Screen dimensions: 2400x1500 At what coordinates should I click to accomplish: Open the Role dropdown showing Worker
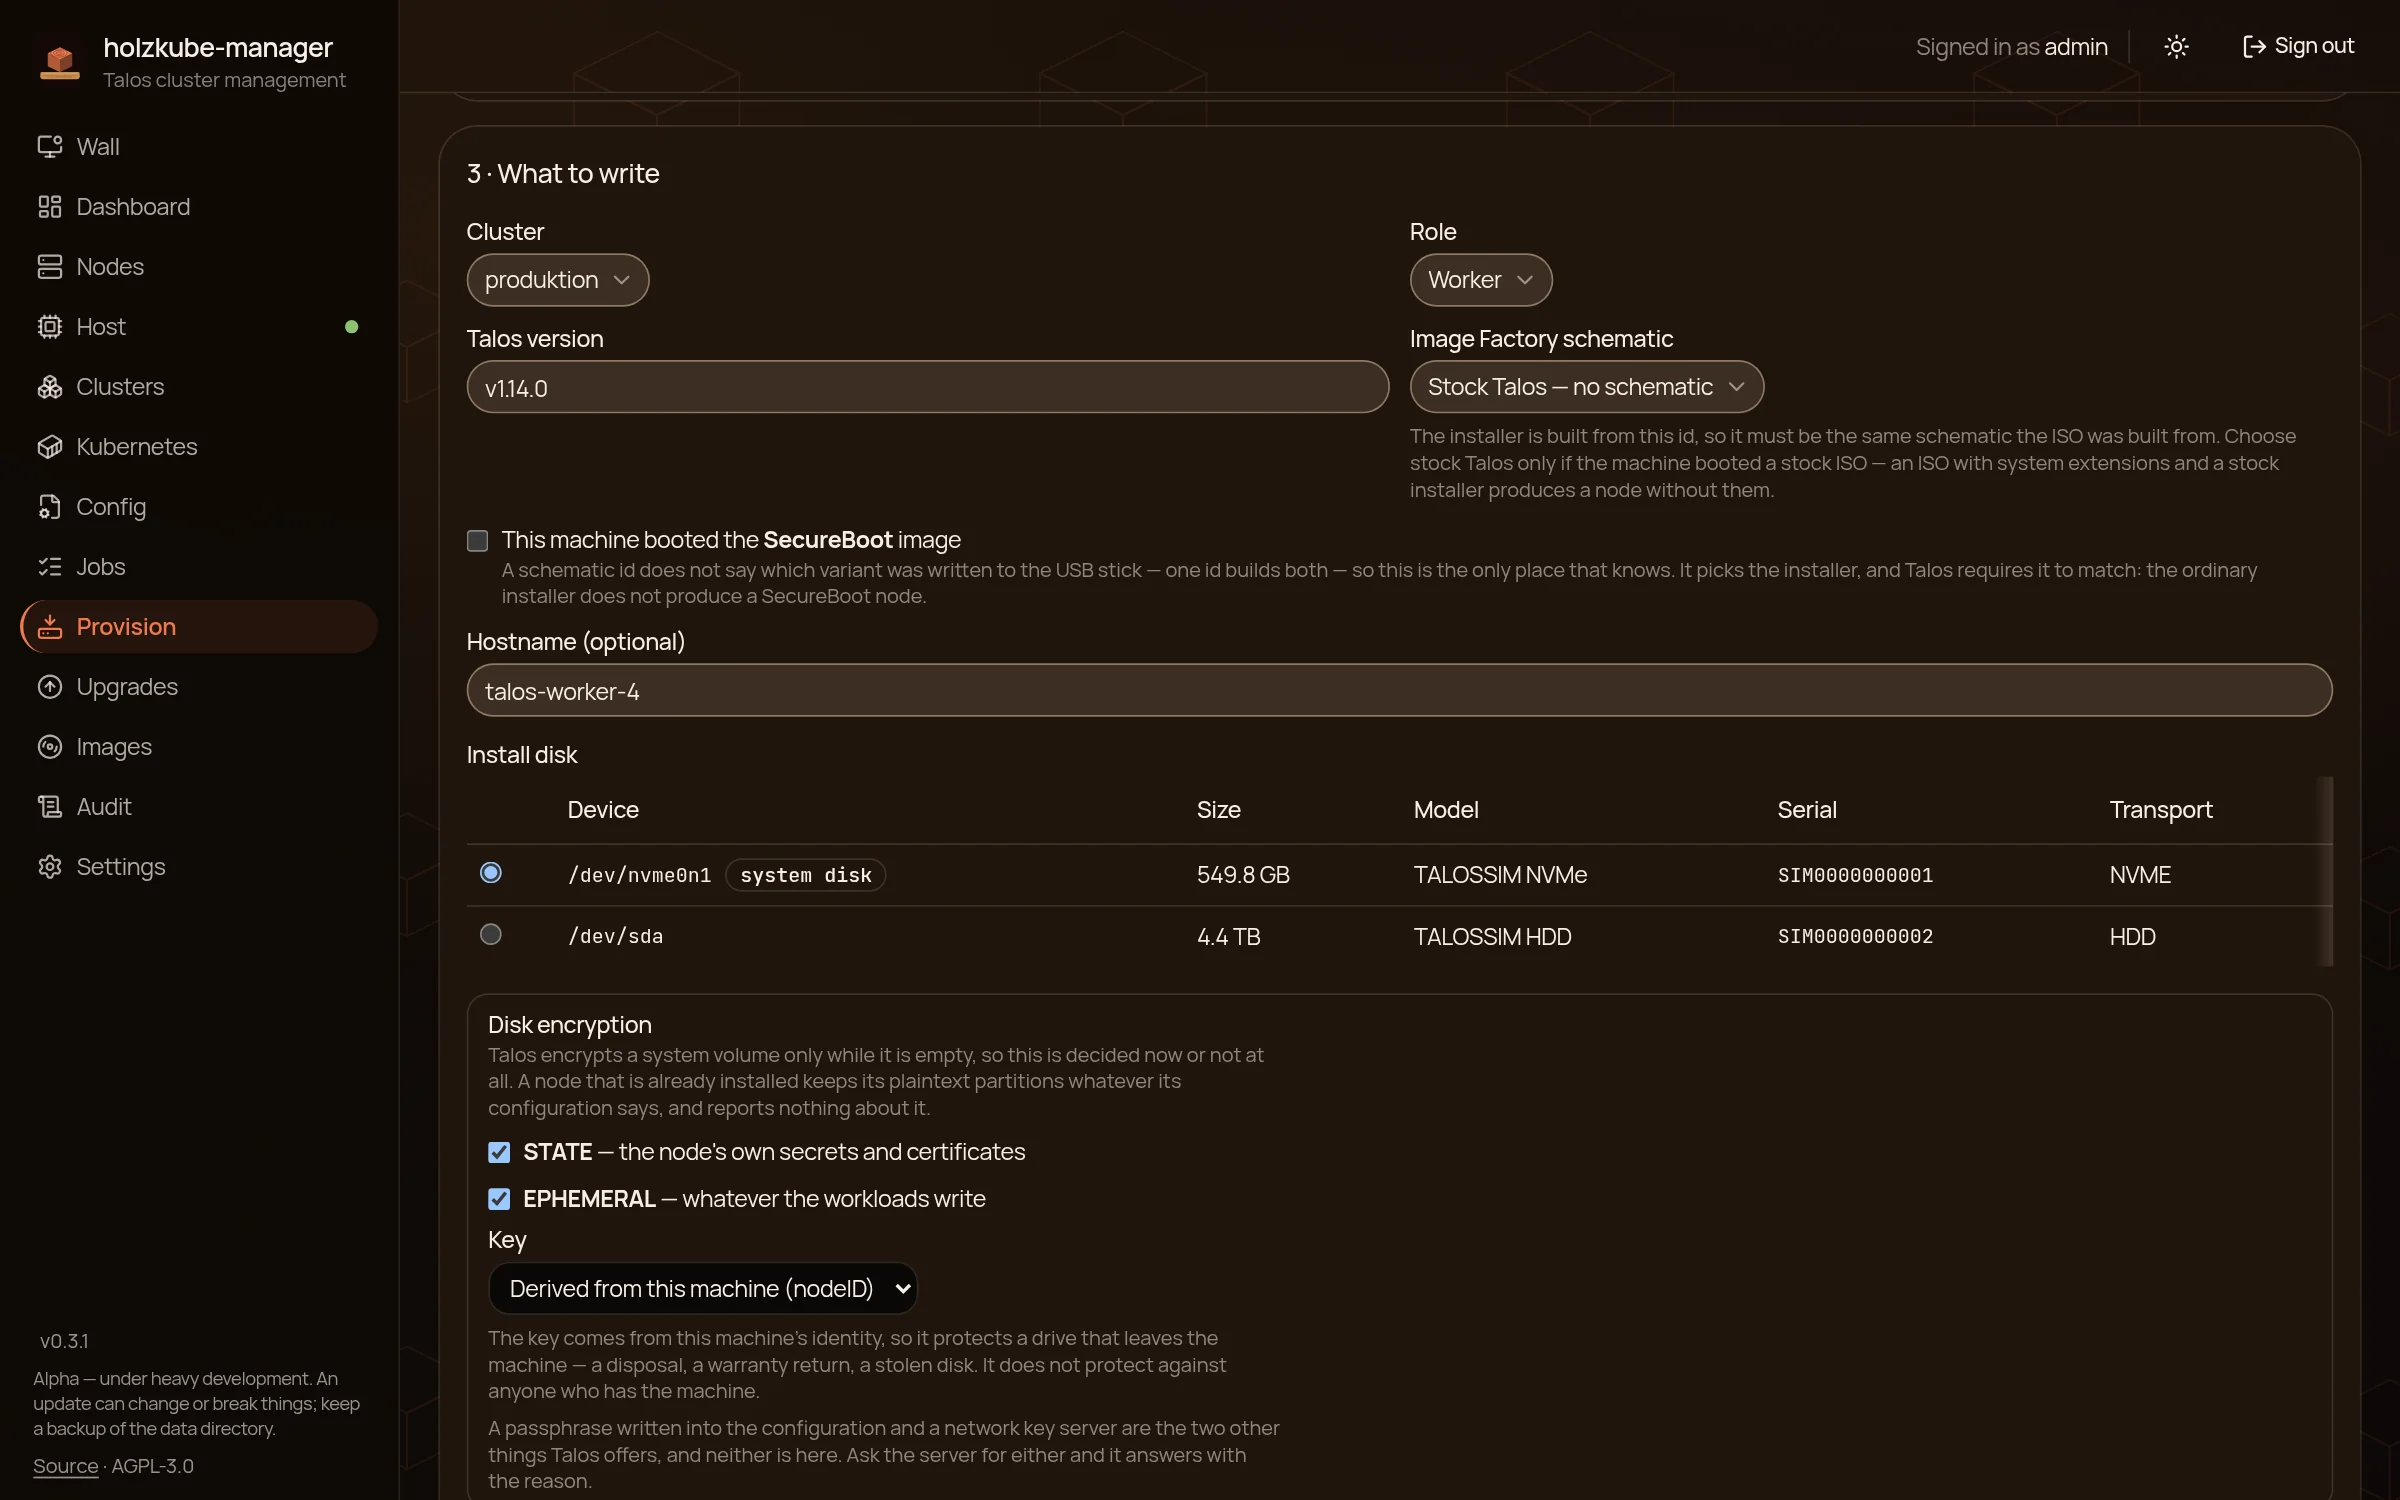pos(1481,280)
